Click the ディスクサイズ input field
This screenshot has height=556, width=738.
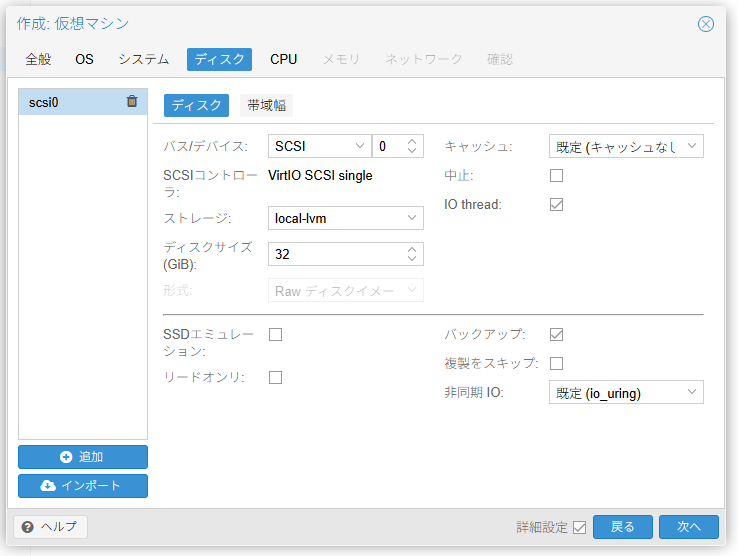tap(335, 254)
